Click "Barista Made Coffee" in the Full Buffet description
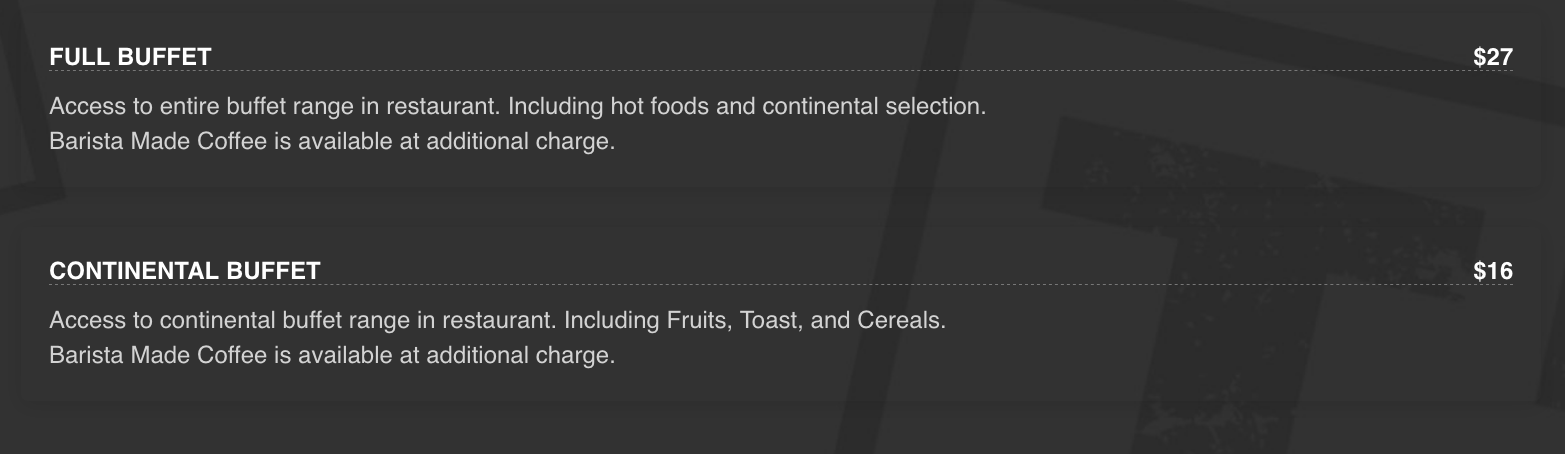Screen dimensions: 1565x454 point(158,141)
